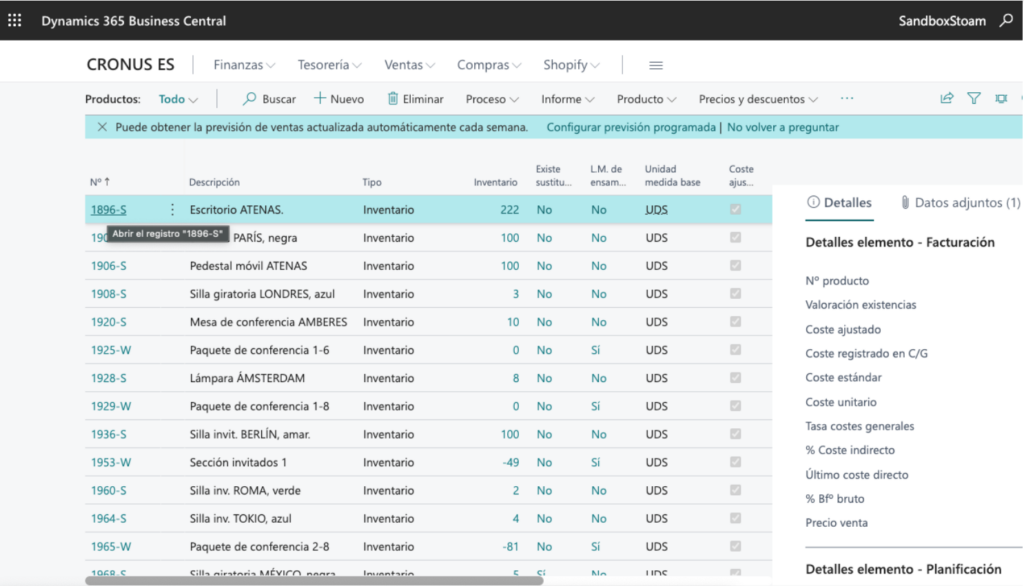Click the horizontal scrollbar below the list

(x=314, y=580)
